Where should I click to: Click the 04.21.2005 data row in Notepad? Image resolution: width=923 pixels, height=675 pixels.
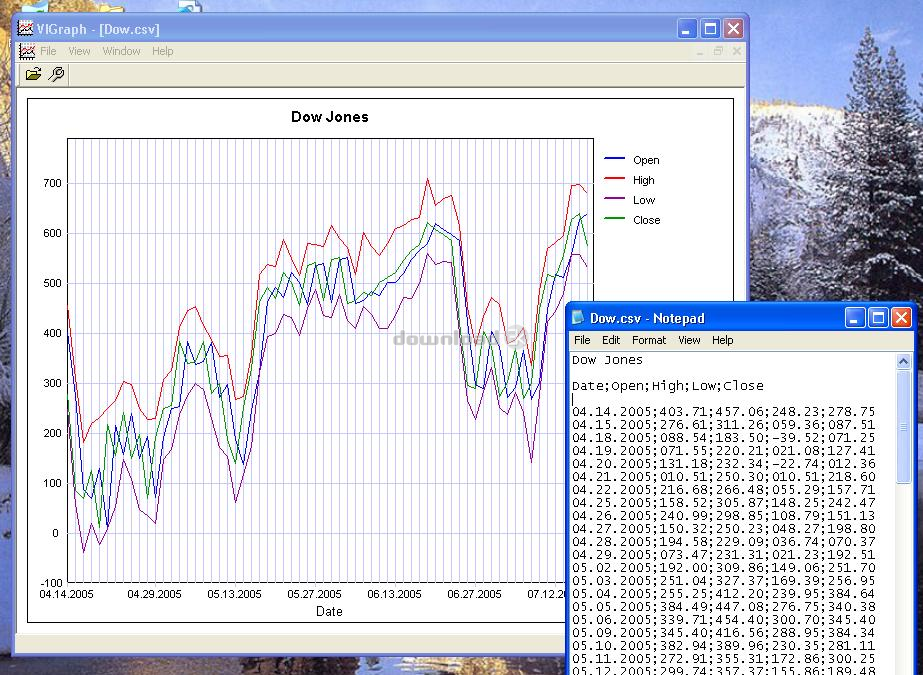pos(723,477)
